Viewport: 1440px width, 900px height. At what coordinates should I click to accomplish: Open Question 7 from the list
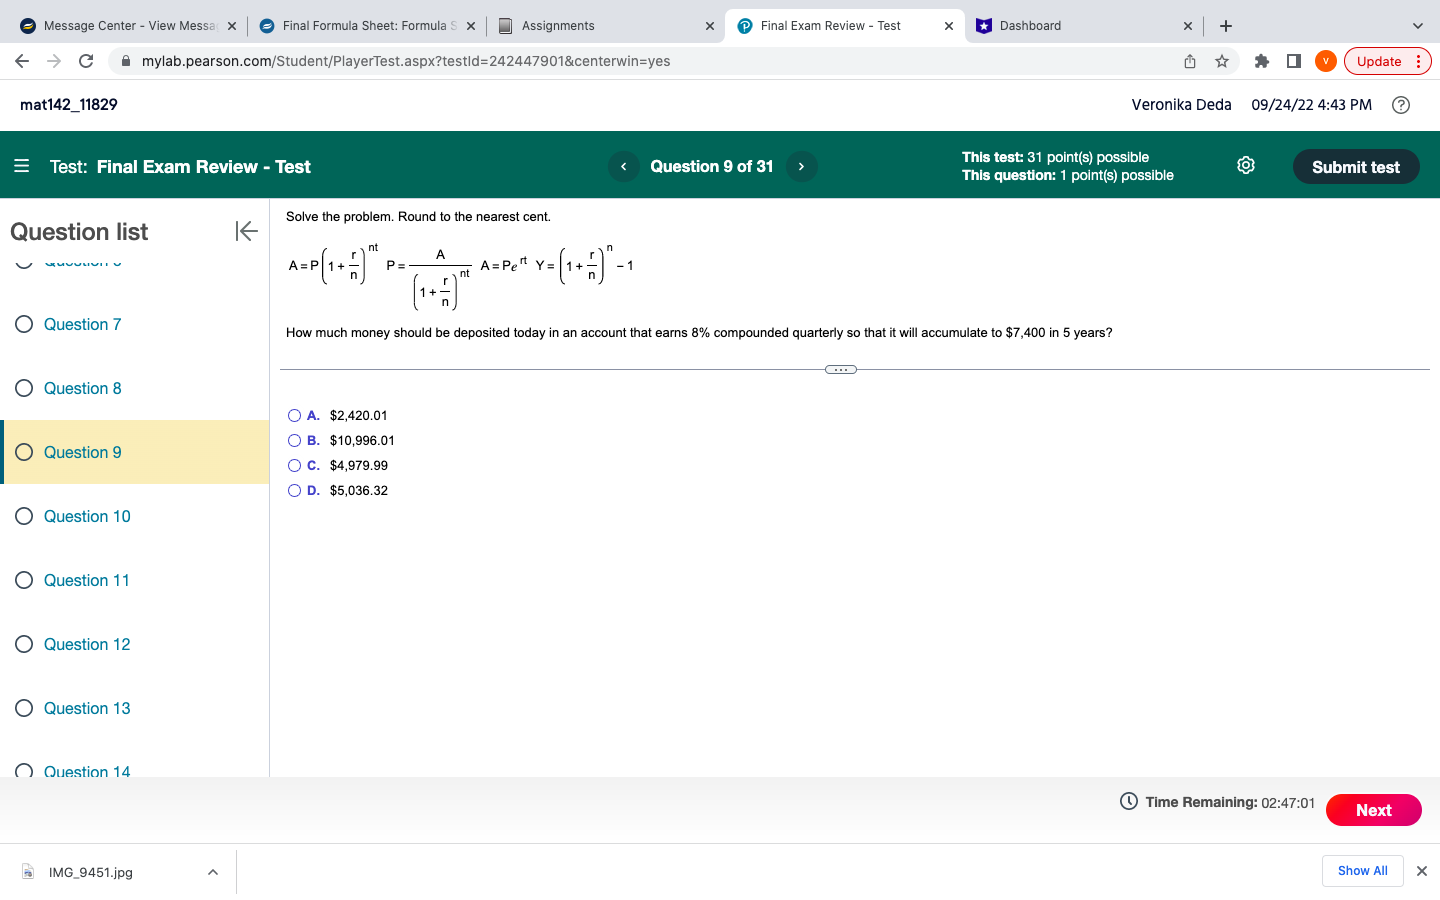click(82, 324)
